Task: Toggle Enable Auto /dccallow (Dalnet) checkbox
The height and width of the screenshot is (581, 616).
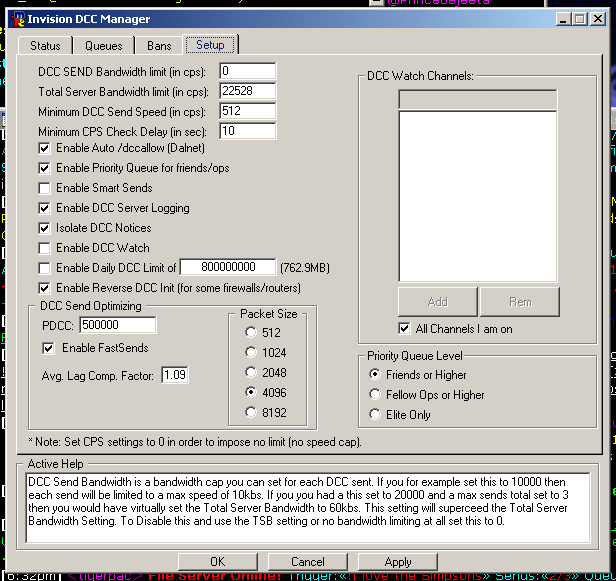Action: click(45, 148)
